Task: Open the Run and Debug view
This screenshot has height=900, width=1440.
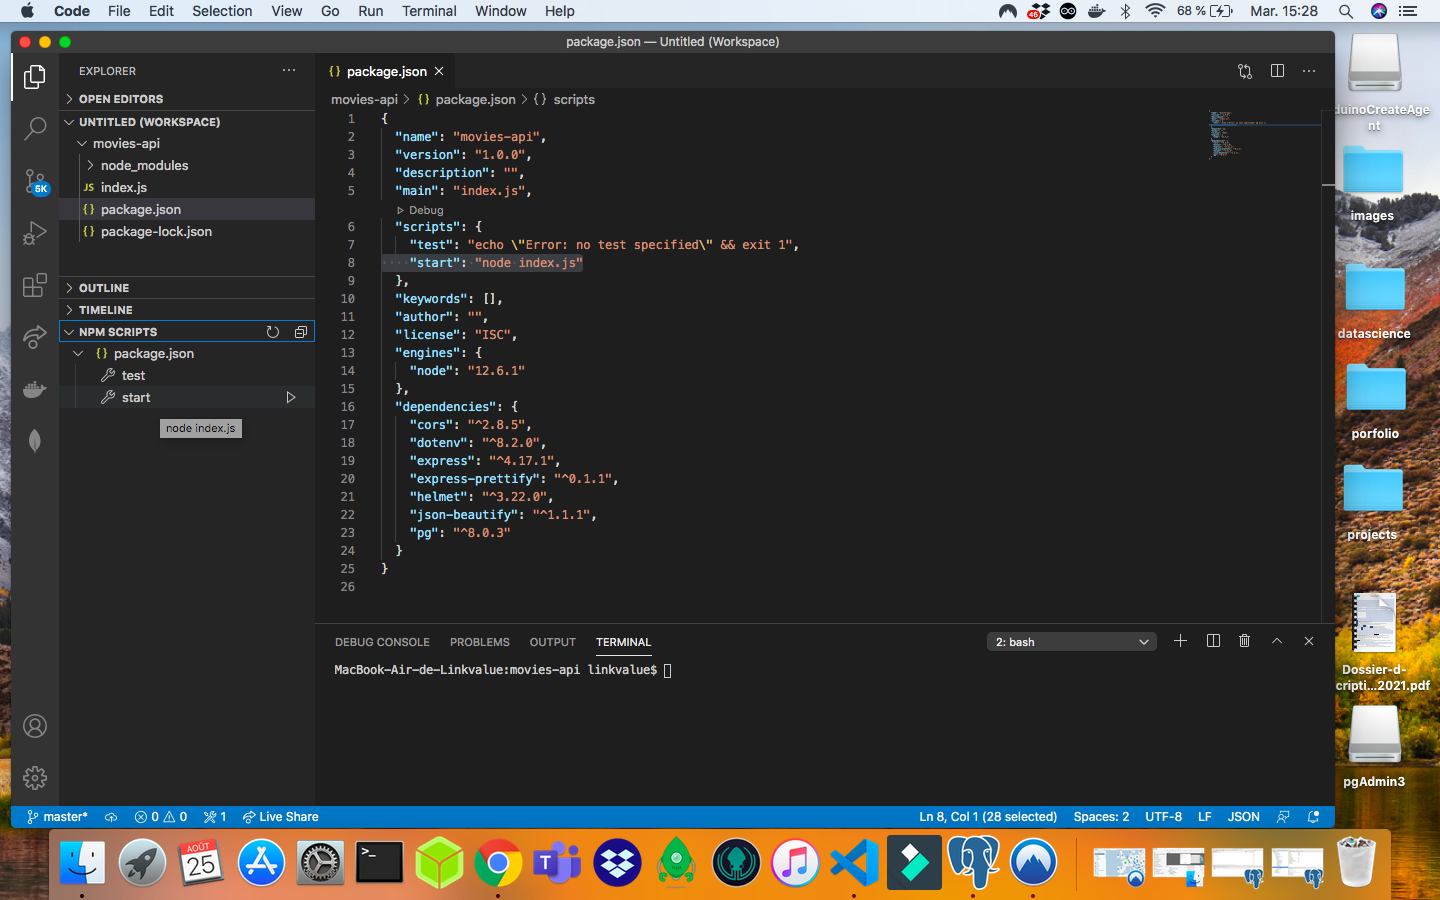Action: 35,233
